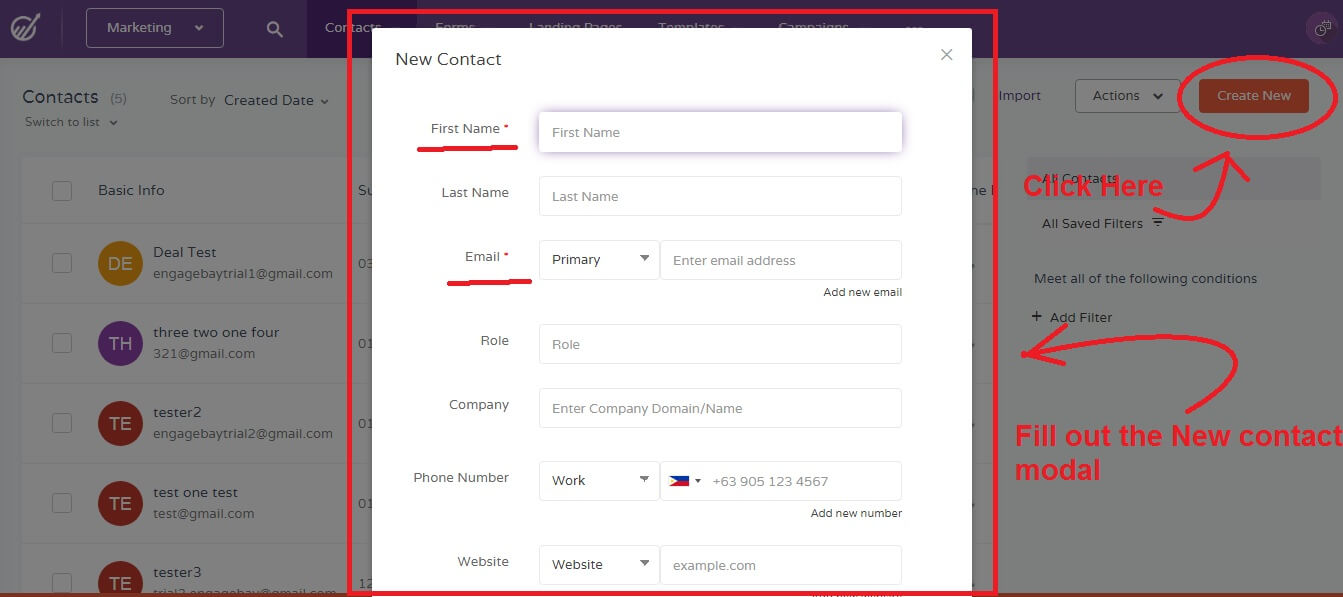The height and width of the screenshot is (597, 1343).
Task: Check the checkbox next to test one test
Action: coord(62,503)
